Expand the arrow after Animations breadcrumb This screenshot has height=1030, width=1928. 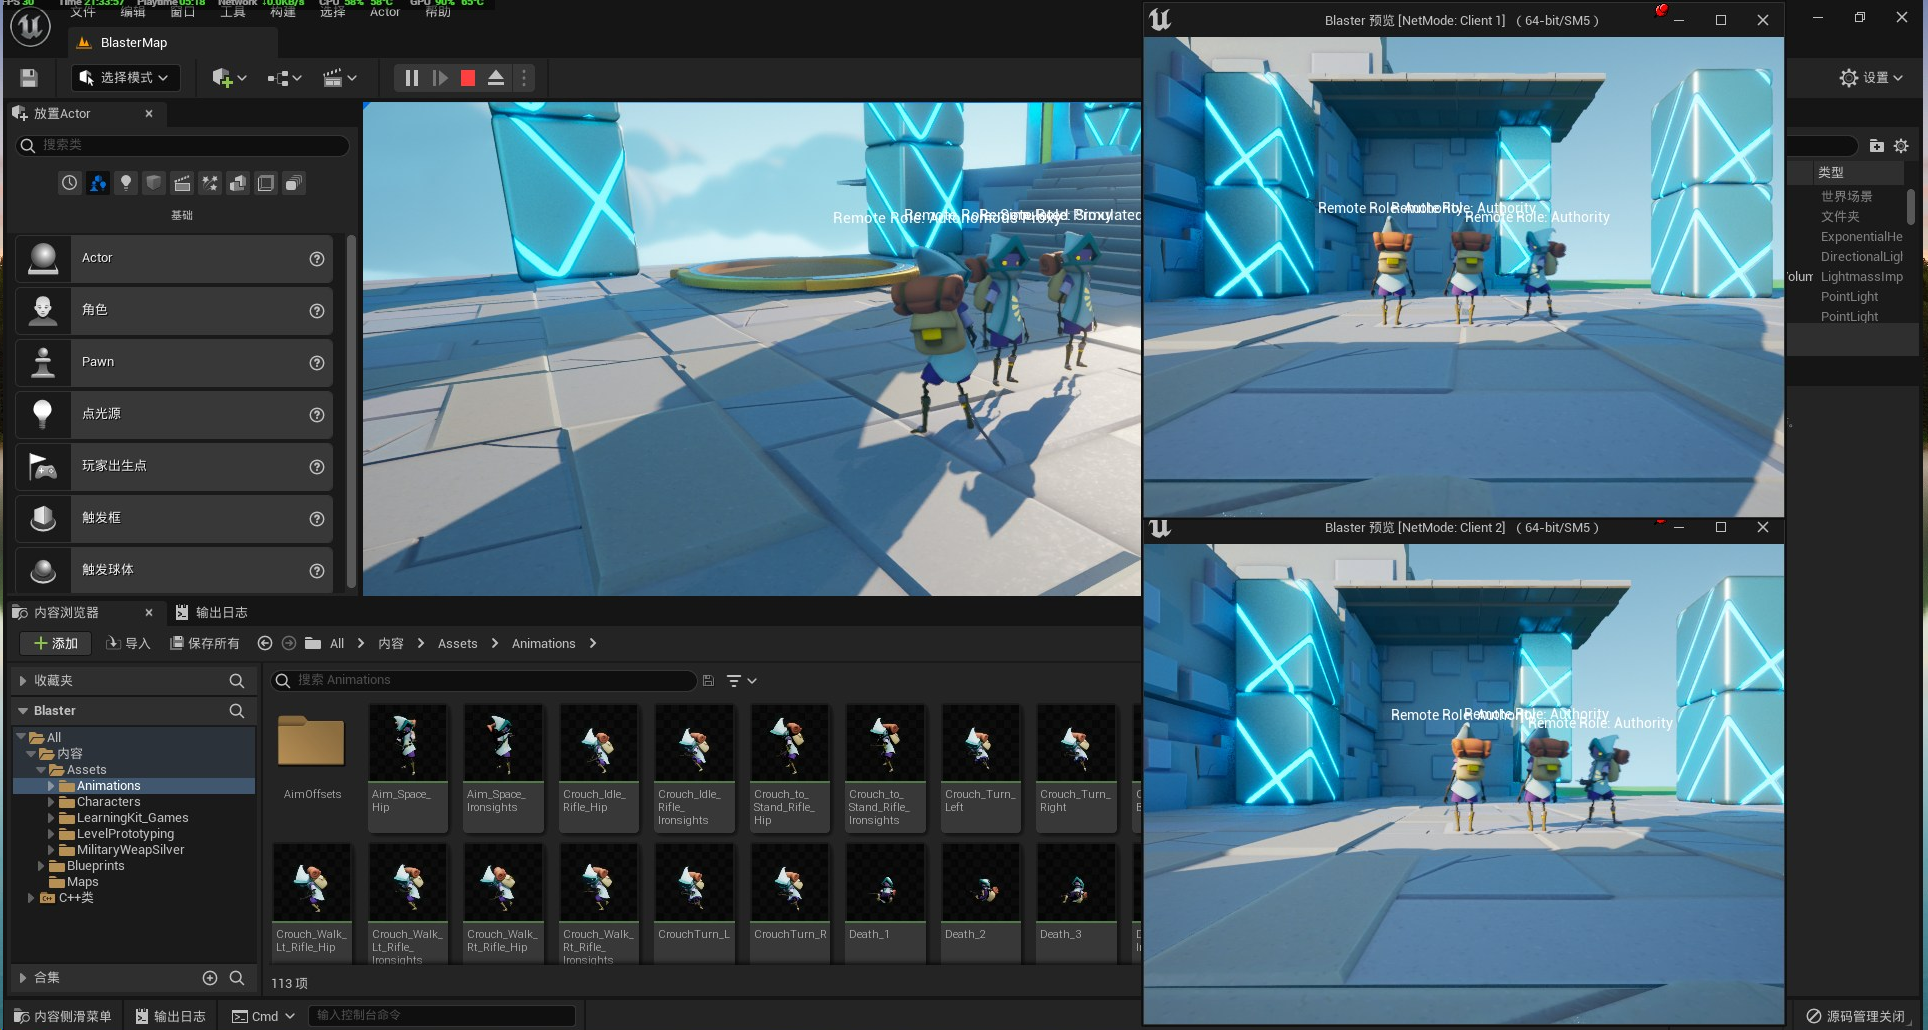tap(593, 643)
